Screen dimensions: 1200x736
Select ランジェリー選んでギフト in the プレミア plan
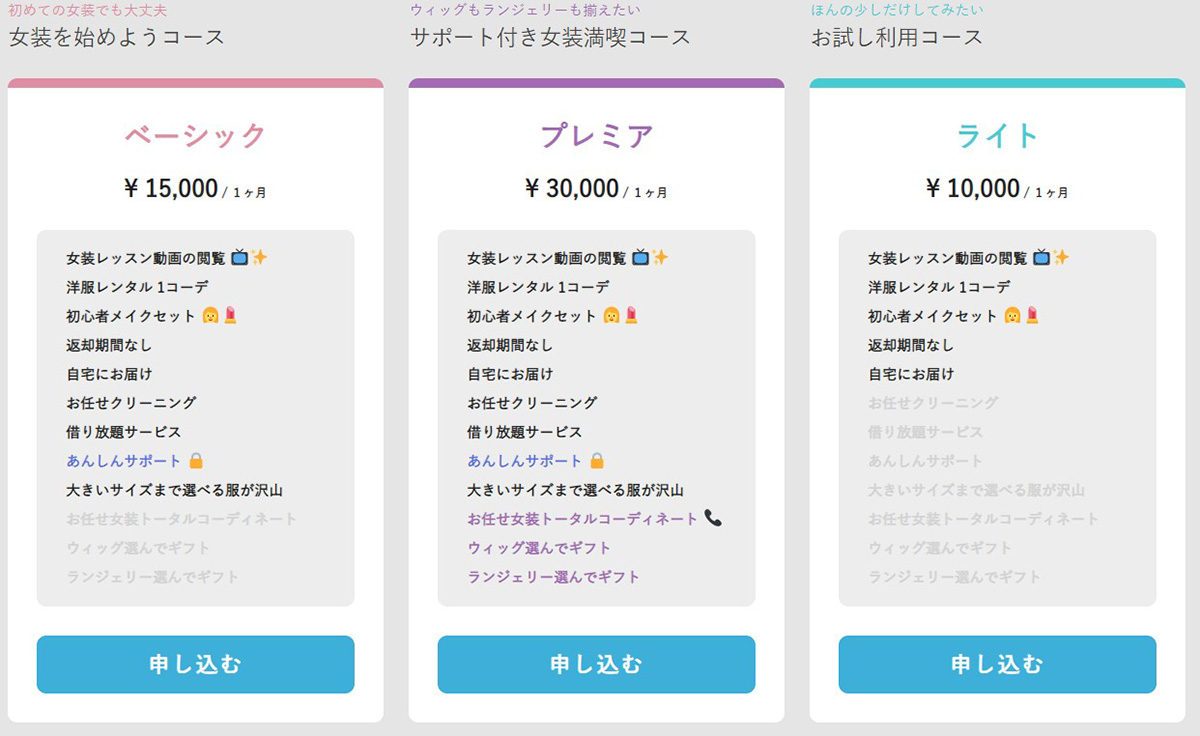coord(554,577)
